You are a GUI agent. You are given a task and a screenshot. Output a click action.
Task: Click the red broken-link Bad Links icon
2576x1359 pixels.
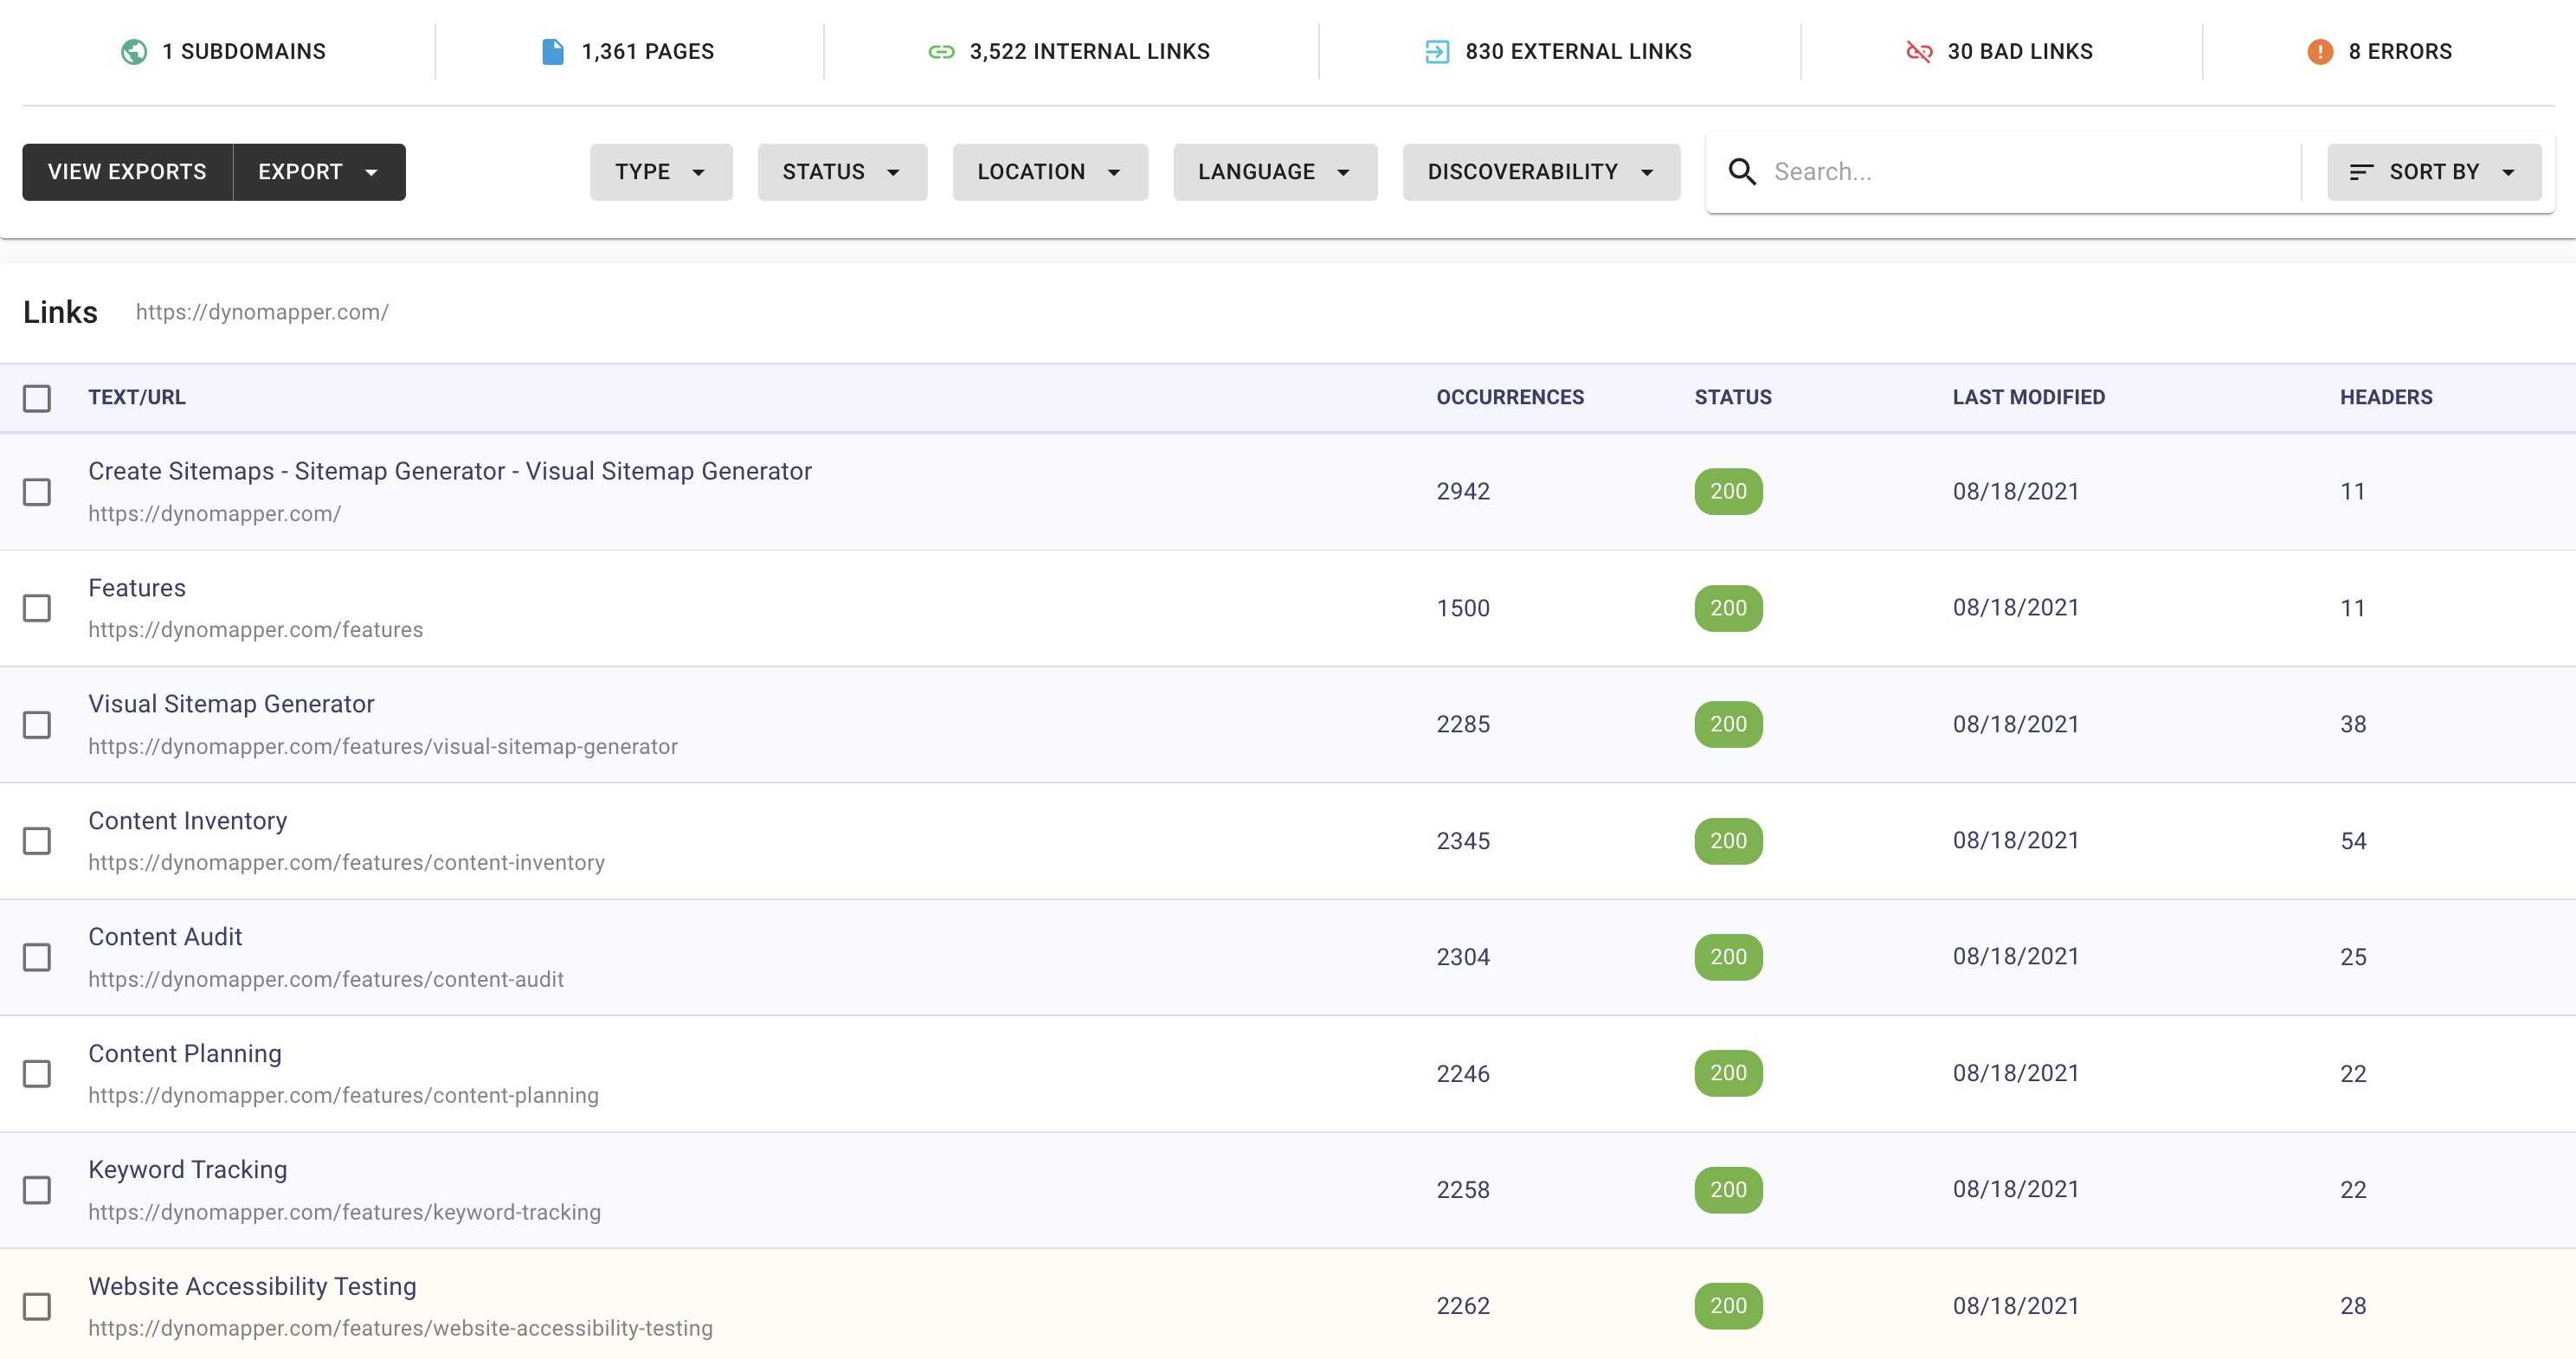pyautogui.click(x=1918, y=51)
